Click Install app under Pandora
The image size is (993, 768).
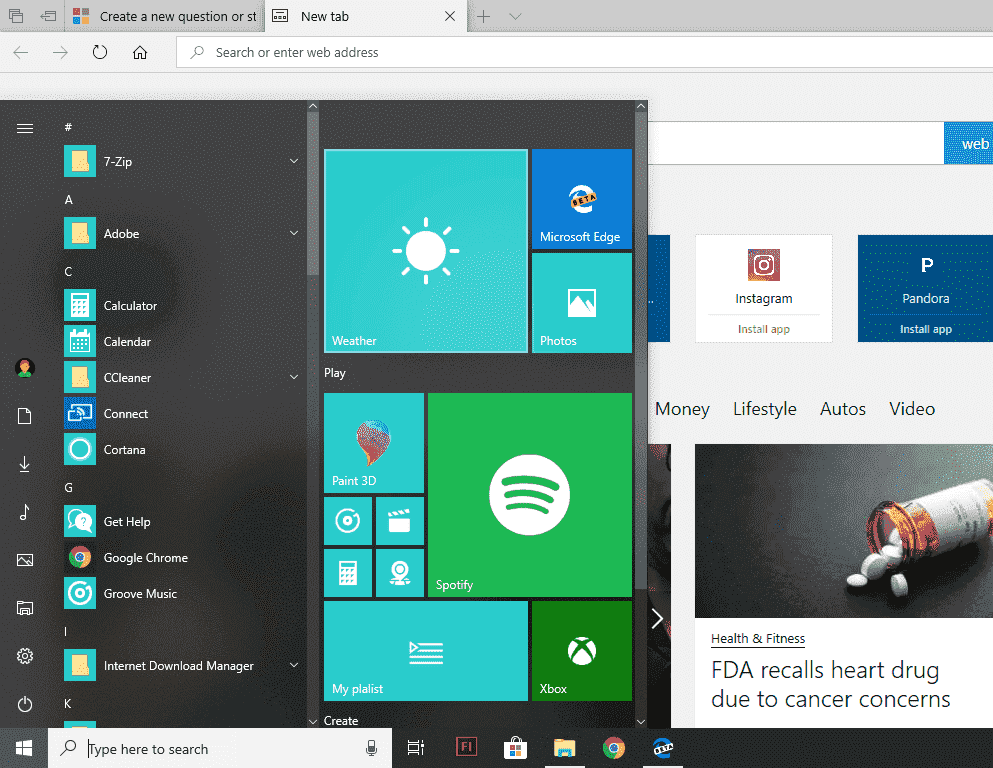pos(926,329)
